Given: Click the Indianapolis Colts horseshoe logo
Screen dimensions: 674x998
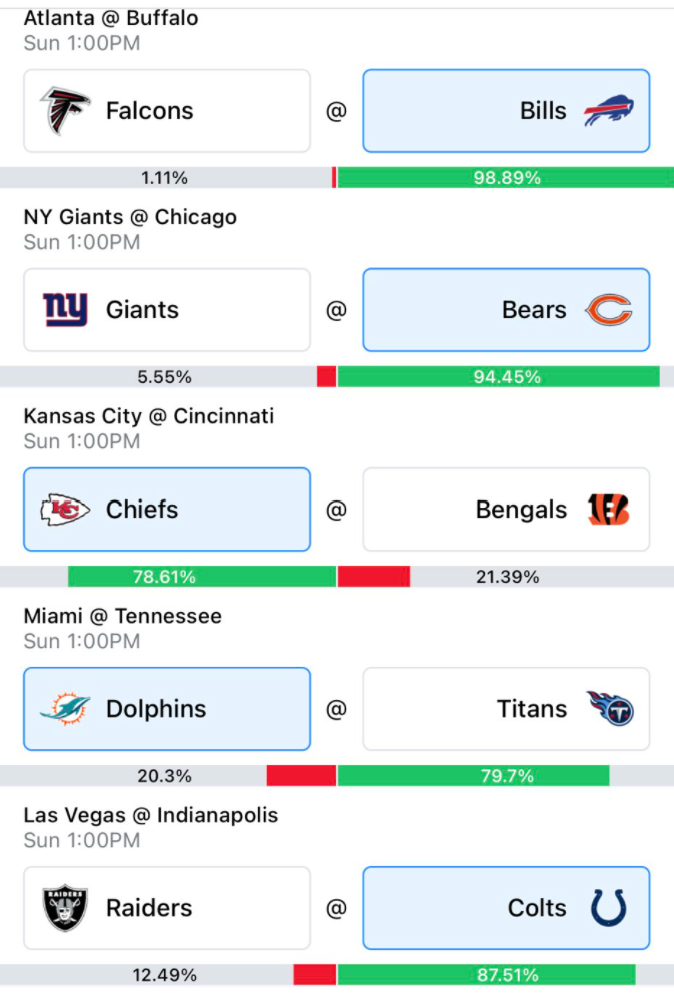Looking at the screenshot, I should pyautogui.click(x=608, y=908).
